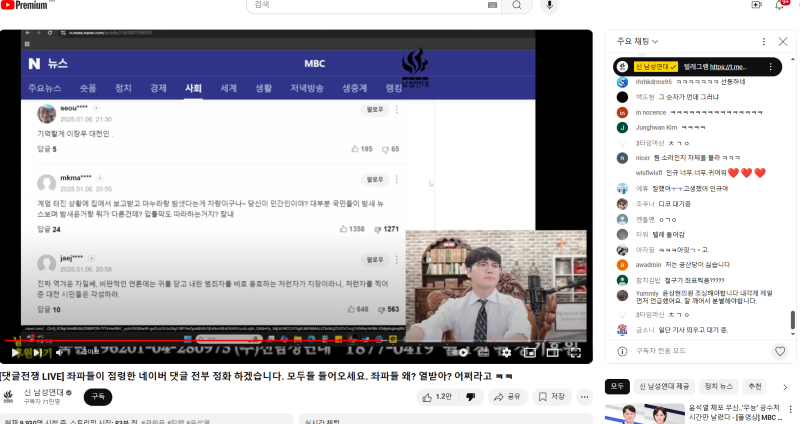Click the info icon next to 구독자 전용 모드
This screenshot has height=424, width=800.
[622, 351]
